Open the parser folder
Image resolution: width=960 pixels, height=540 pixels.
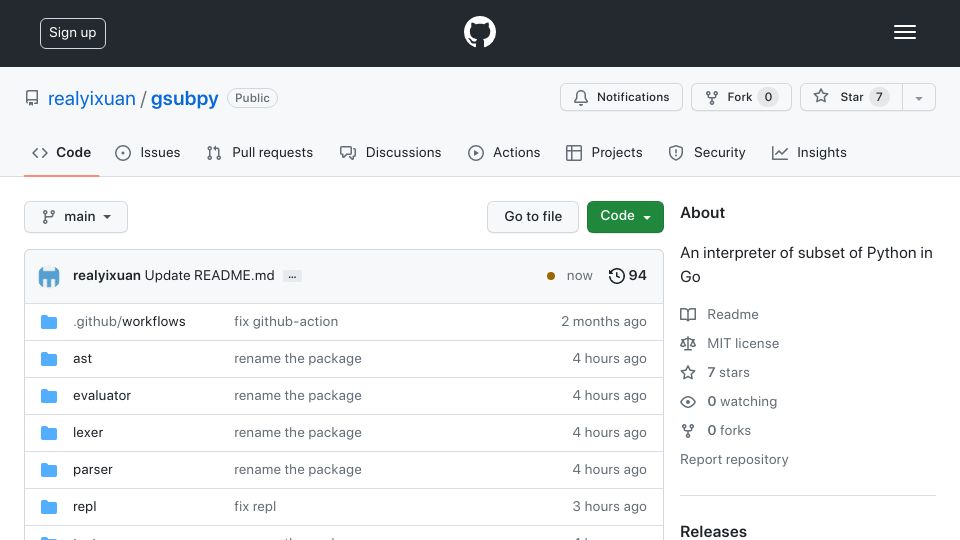click(x=92, y=470)
